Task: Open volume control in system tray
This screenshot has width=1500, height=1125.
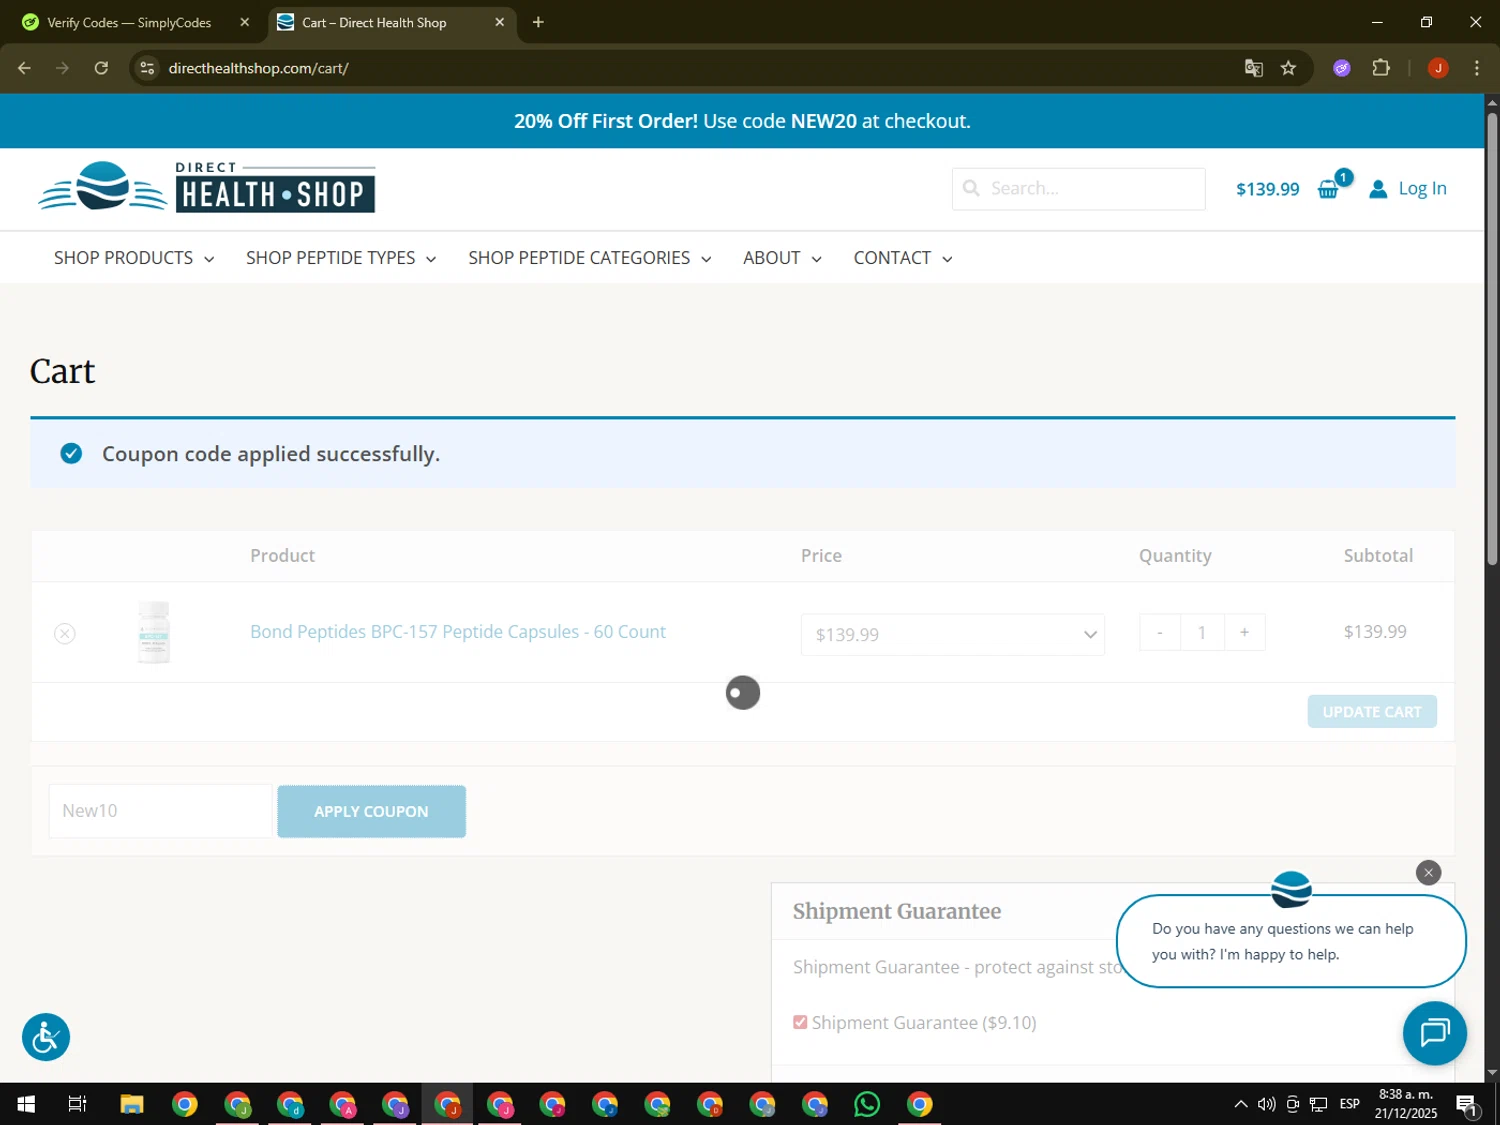Action: [1266, 1104]
